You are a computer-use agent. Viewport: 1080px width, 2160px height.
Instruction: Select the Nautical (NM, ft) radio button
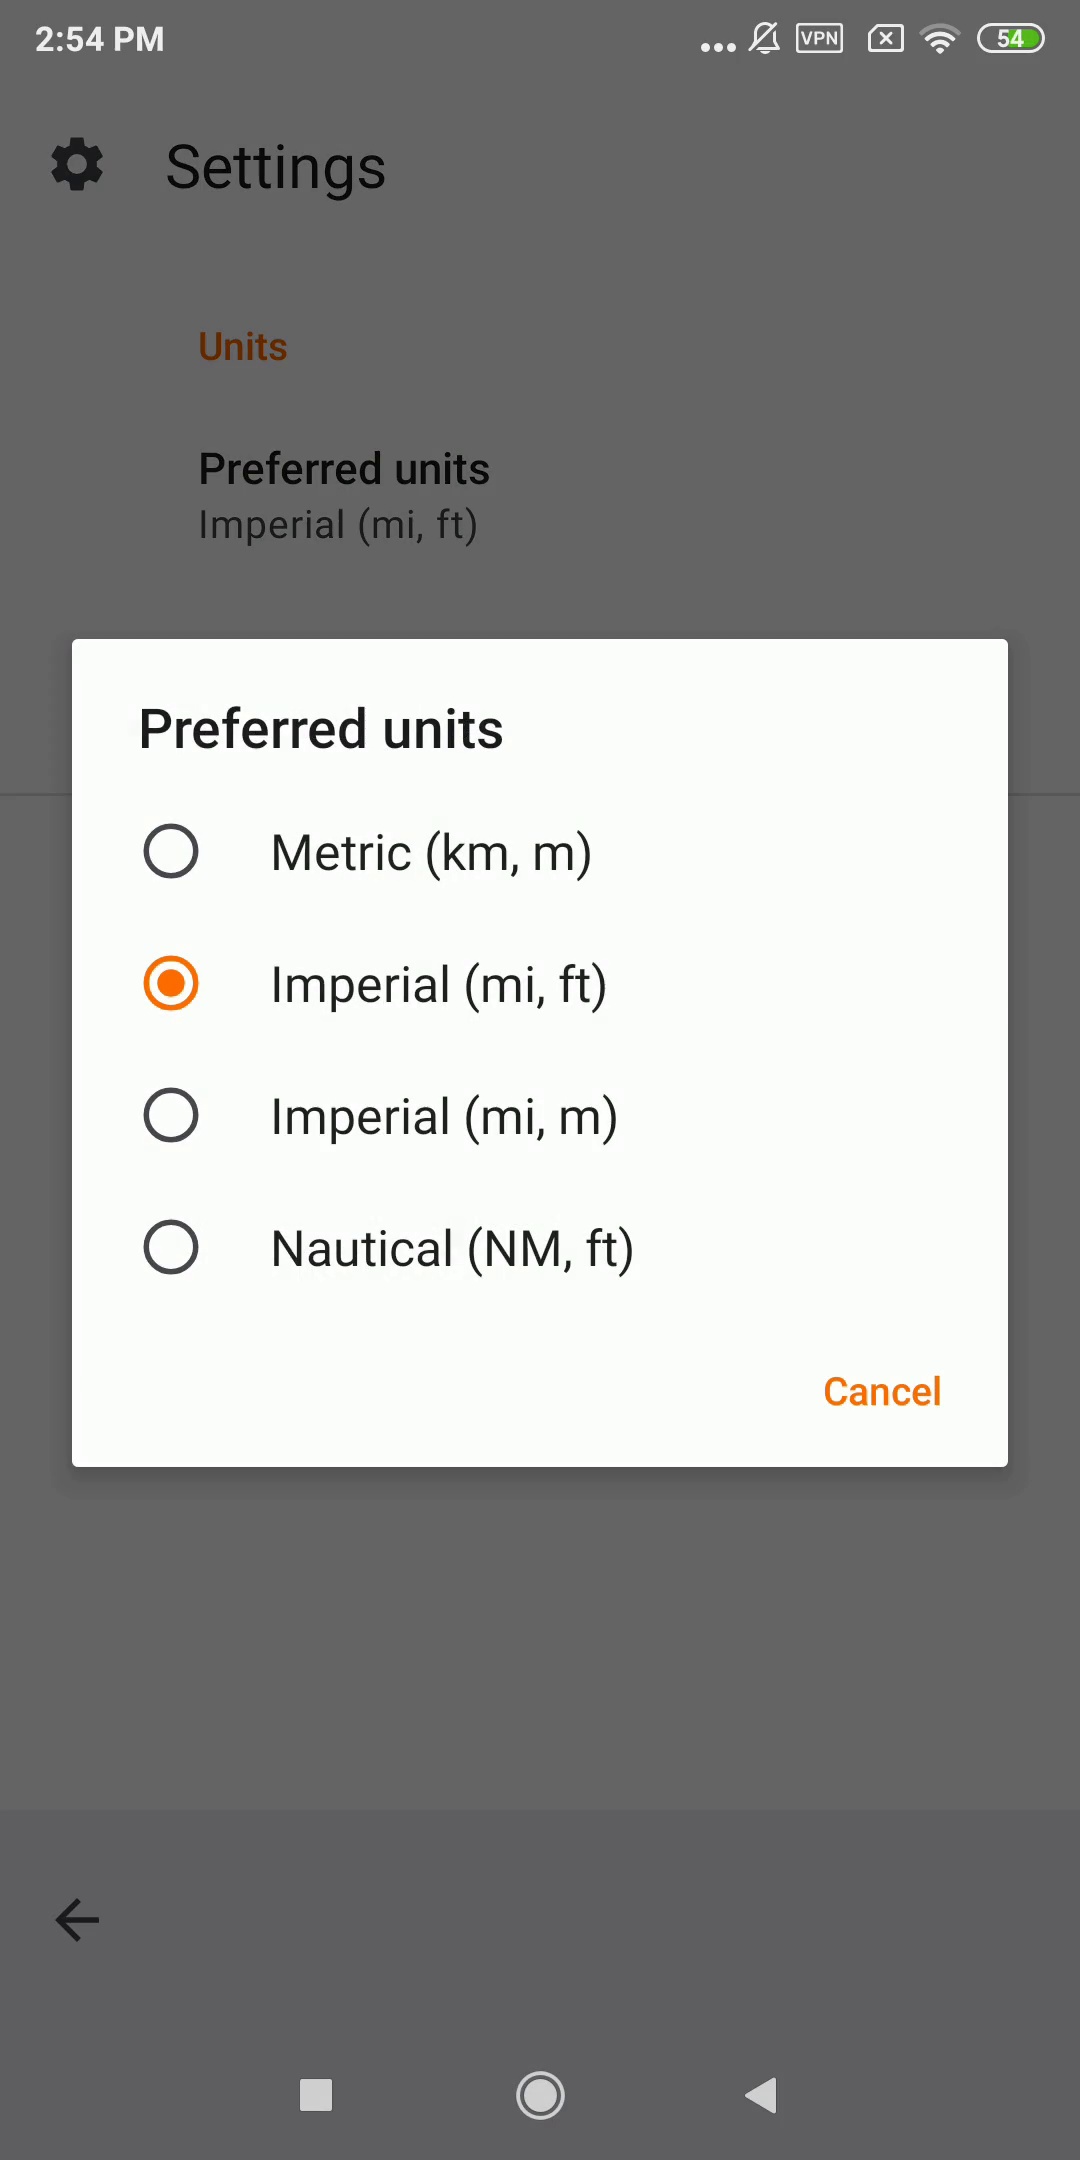pyautogui.click(x=171, y=1247)
